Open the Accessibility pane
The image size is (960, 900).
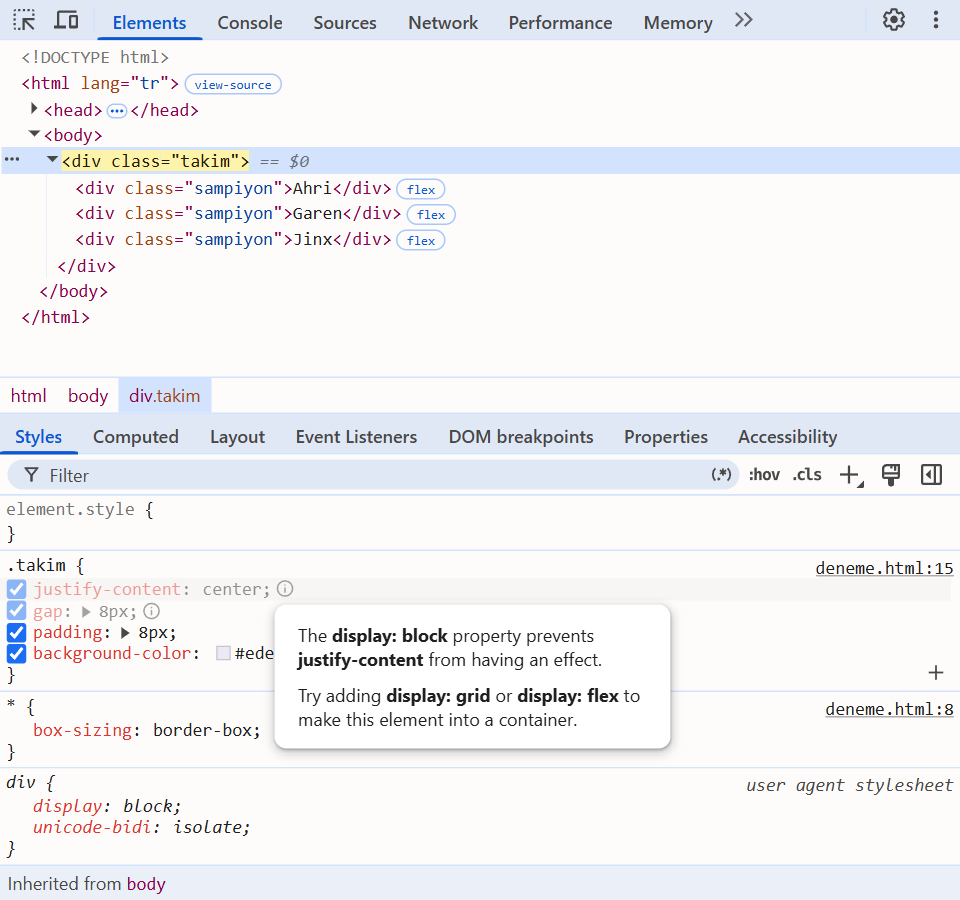coord(787,437)
